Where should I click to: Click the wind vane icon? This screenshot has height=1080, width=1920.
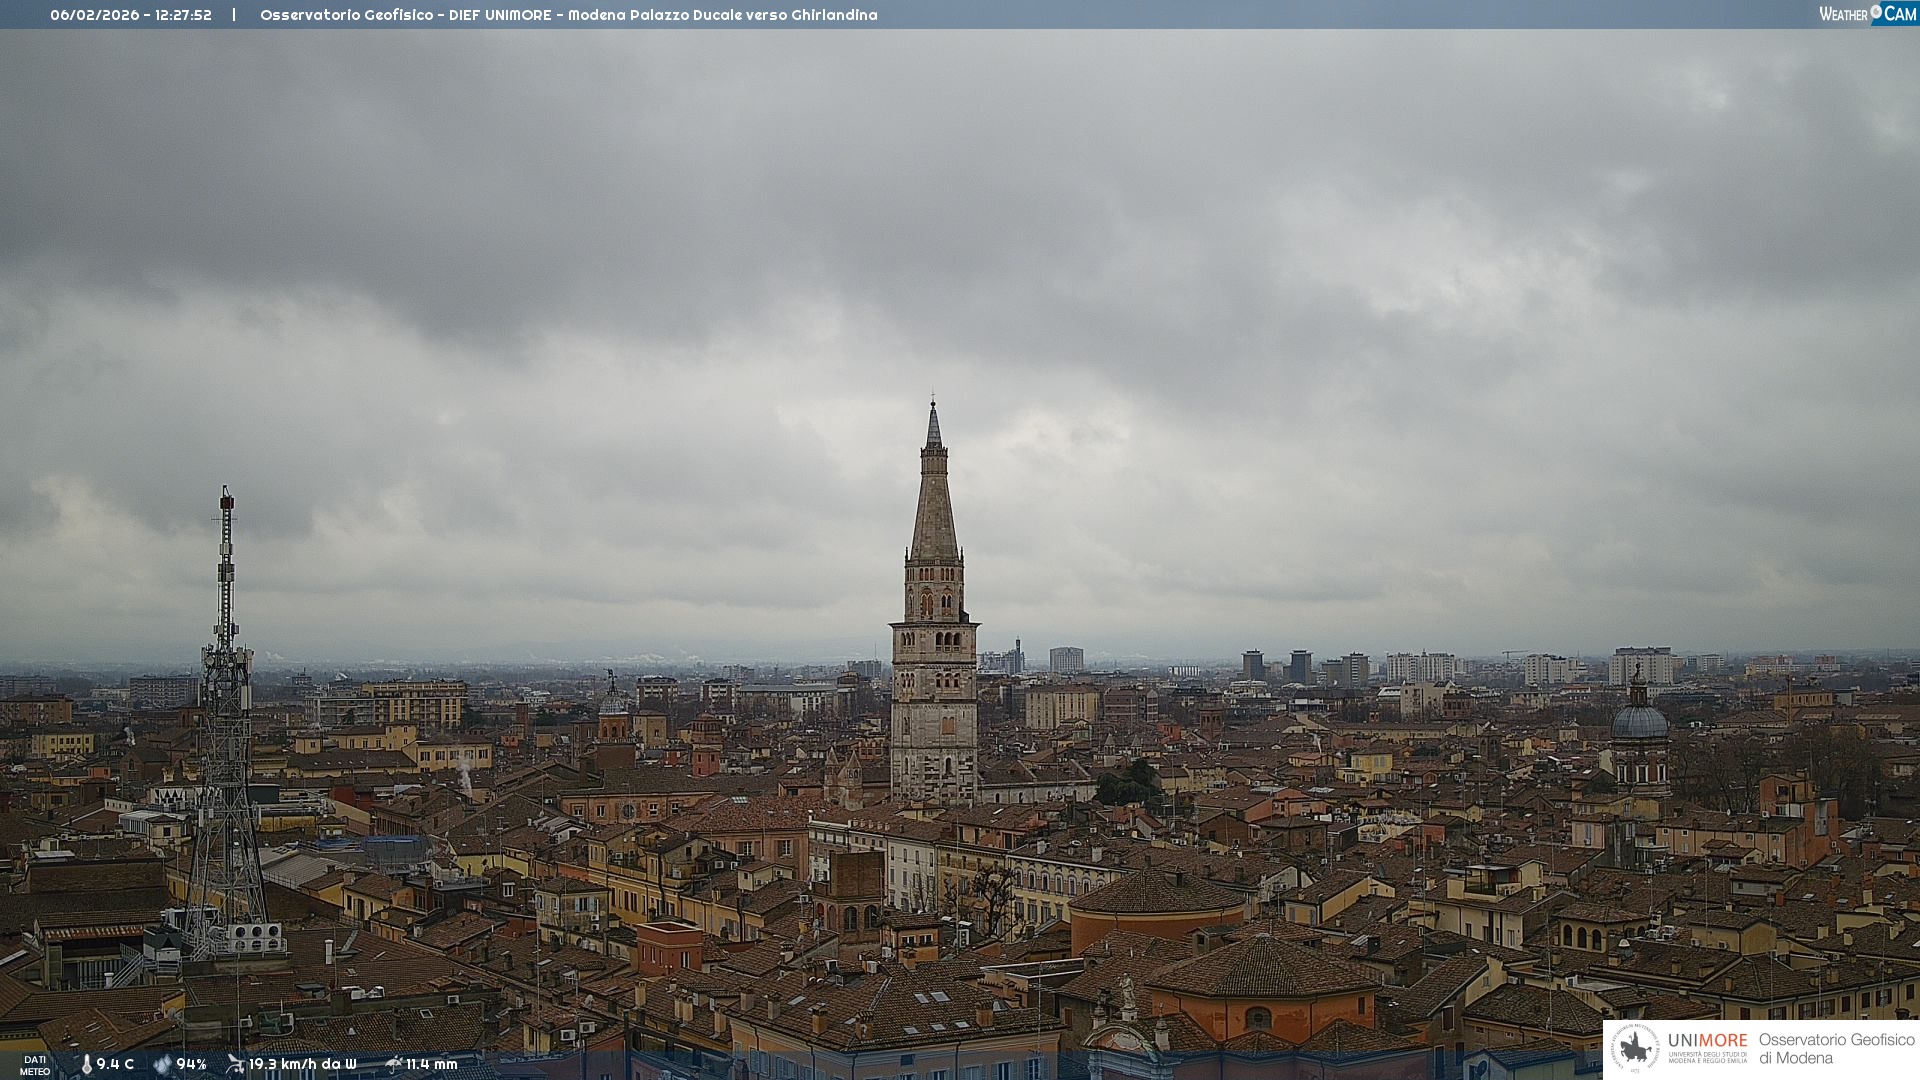(235, 1064)
